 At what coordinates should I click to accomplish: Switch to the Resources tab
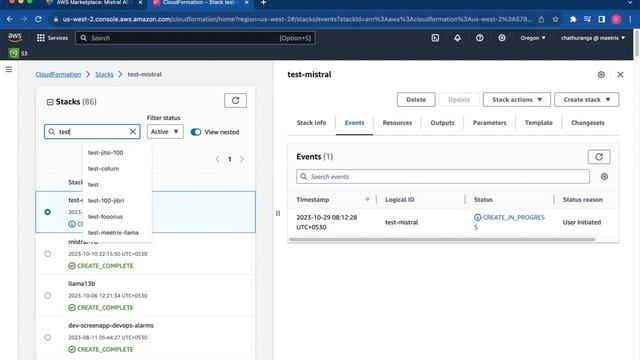(397, 122)
